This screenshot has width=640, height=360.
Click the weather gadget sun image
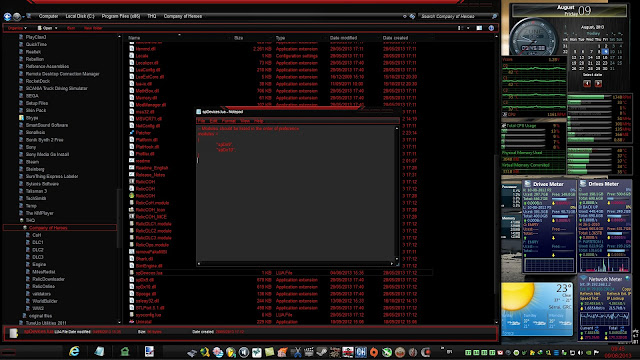(518, 296)
